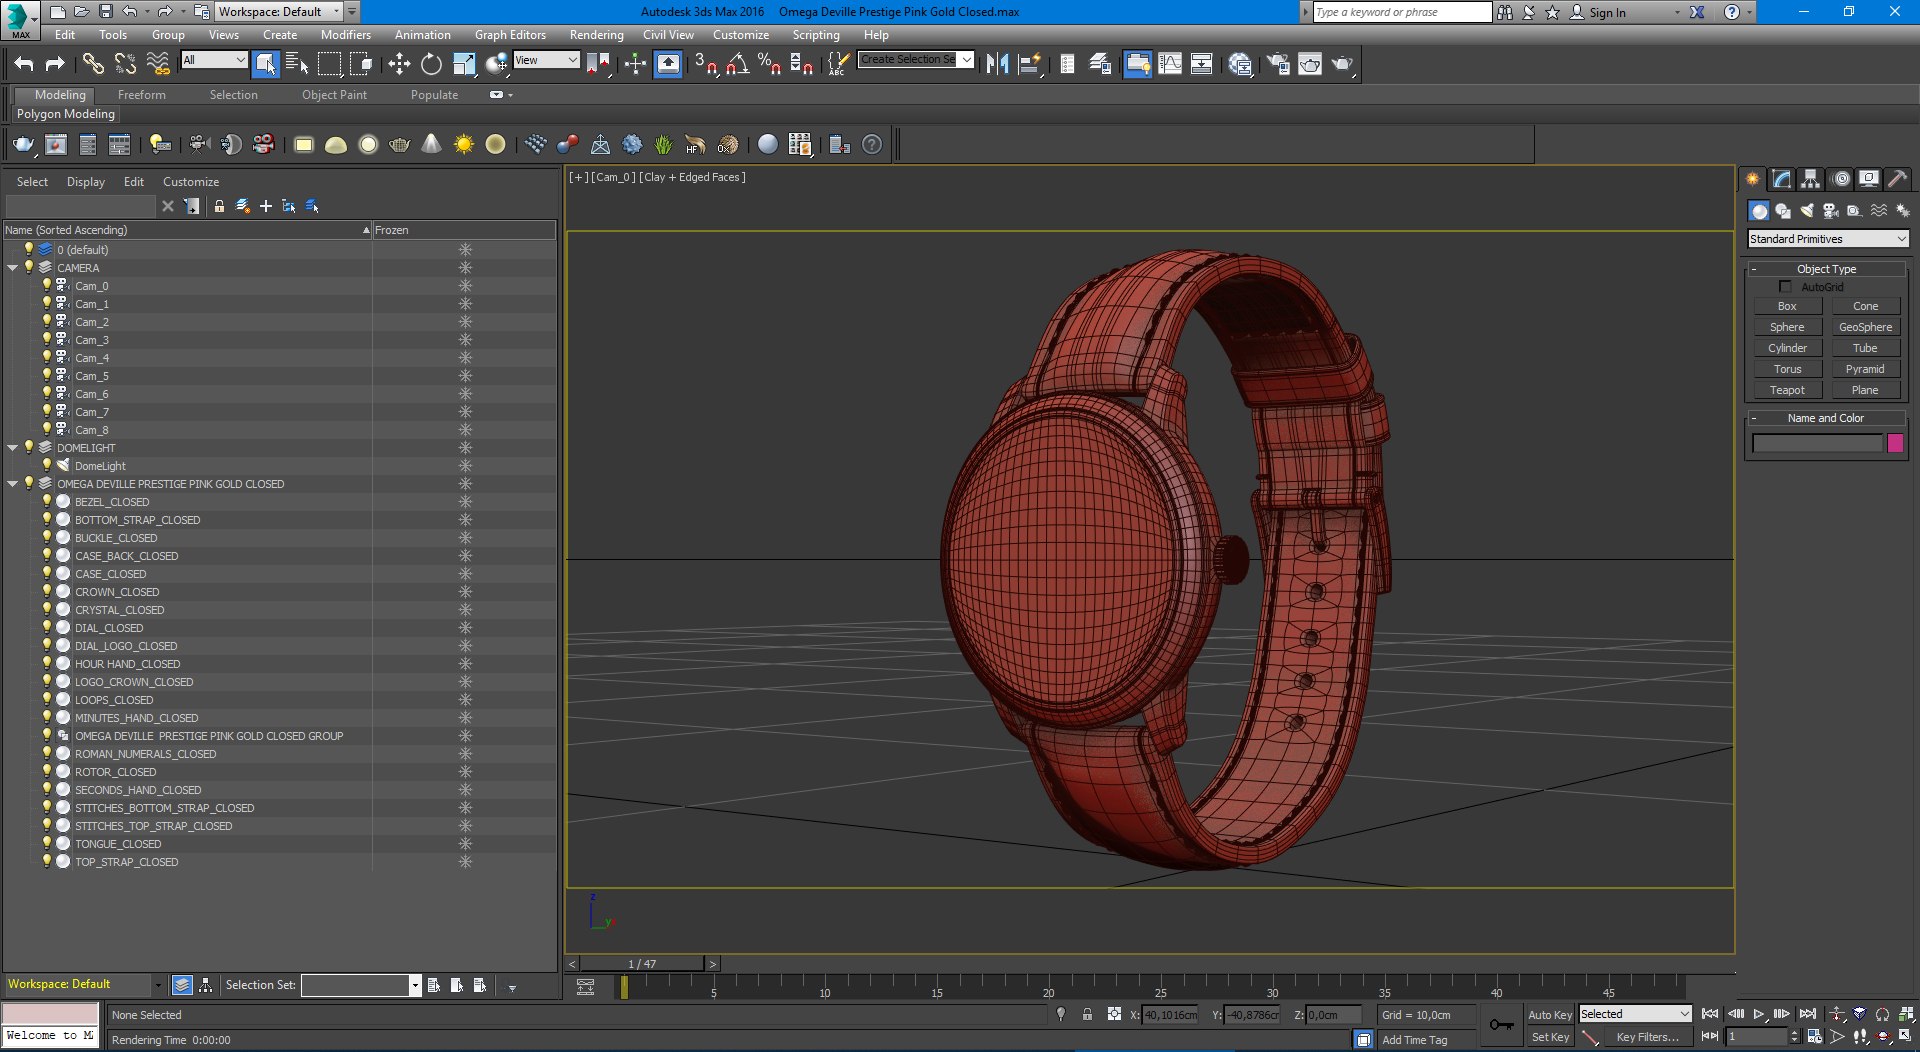This screenshot has height=1052, width=1920.
Task: Activate the Select Object tool
Action: tap(265, 64)
